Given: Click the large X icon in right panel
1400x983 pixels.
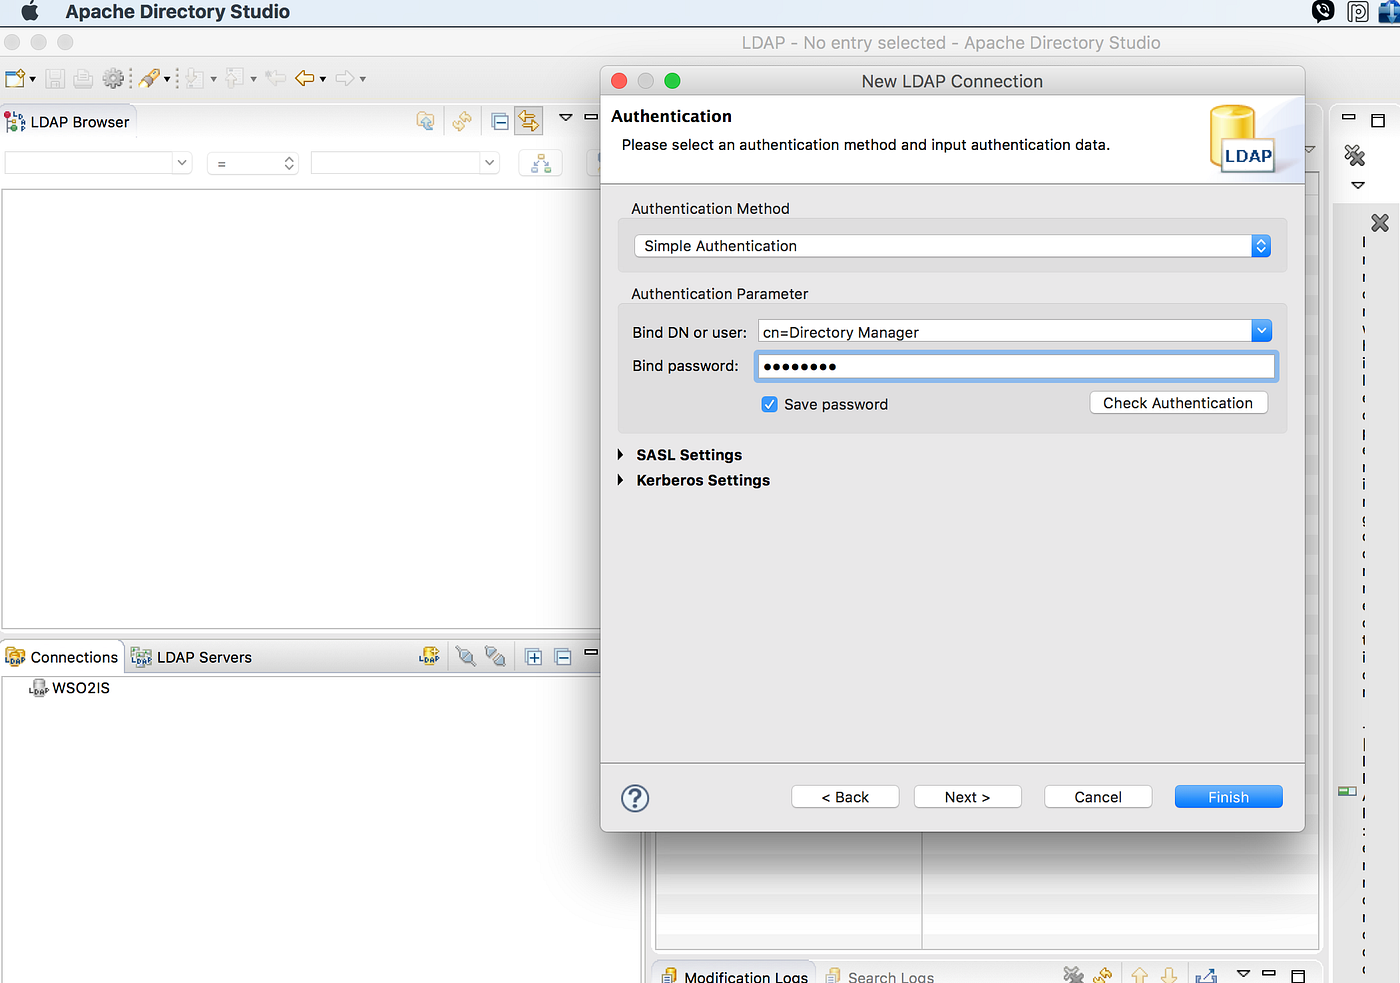Looking at the screenshot, I should tap(1380, 223).
